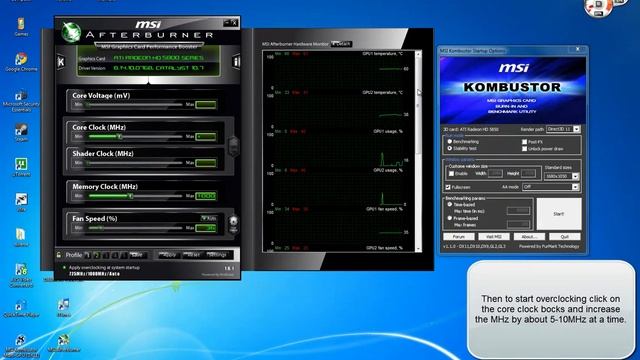Select Afterburner profile slot 3
Screen dimensions: 640x360
click(105, 255)
